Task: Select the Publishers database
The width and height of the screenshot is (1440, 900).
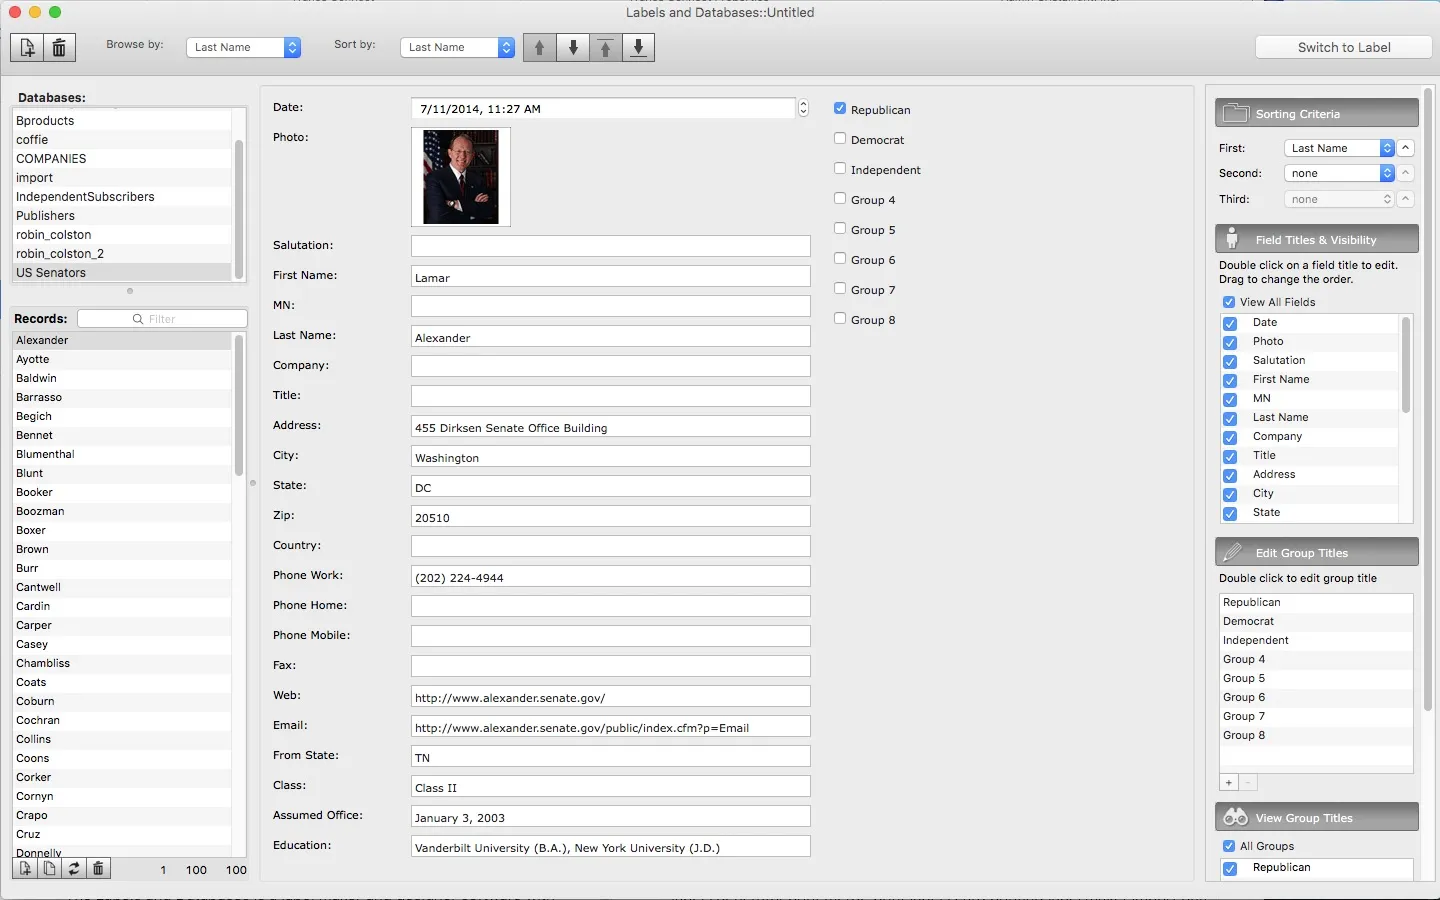Action: pyautogui.click(x=46, y=216)
